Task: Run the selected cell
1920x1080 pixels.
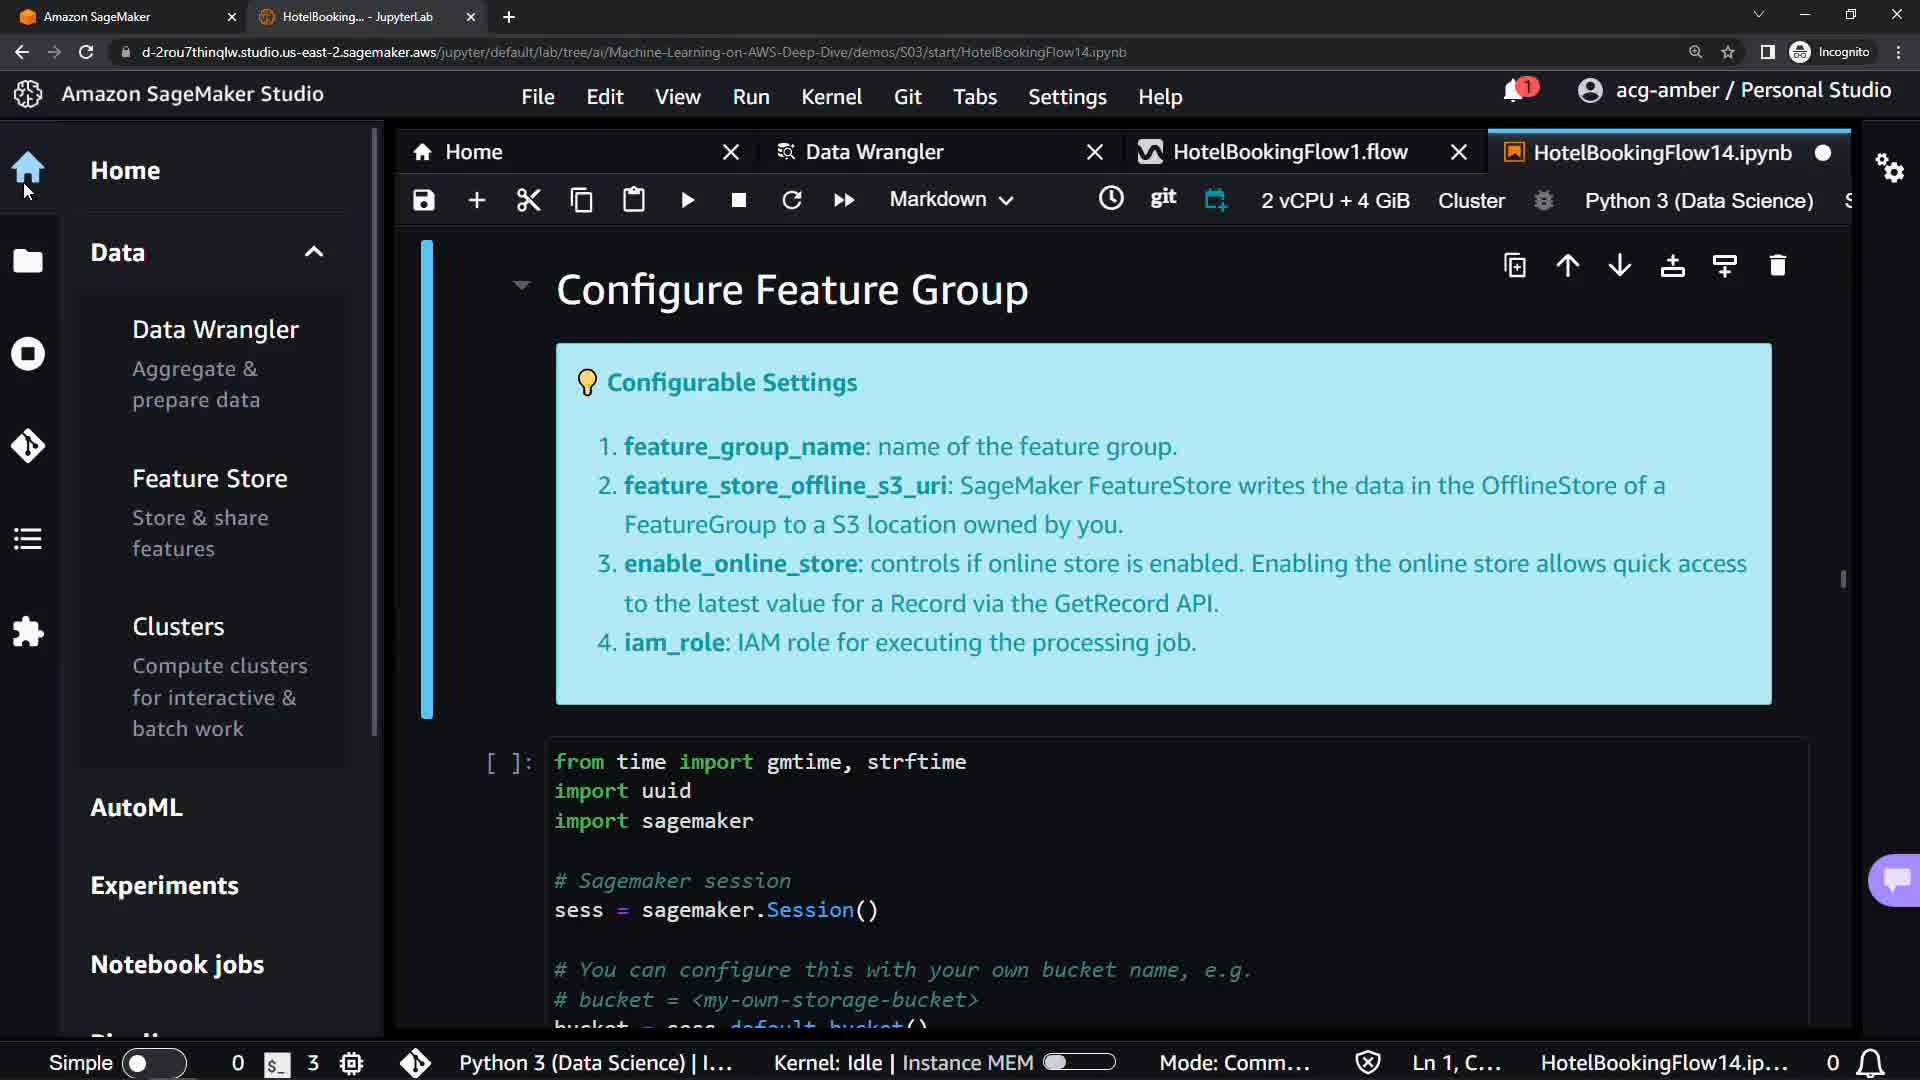Action: coord(687,200)
